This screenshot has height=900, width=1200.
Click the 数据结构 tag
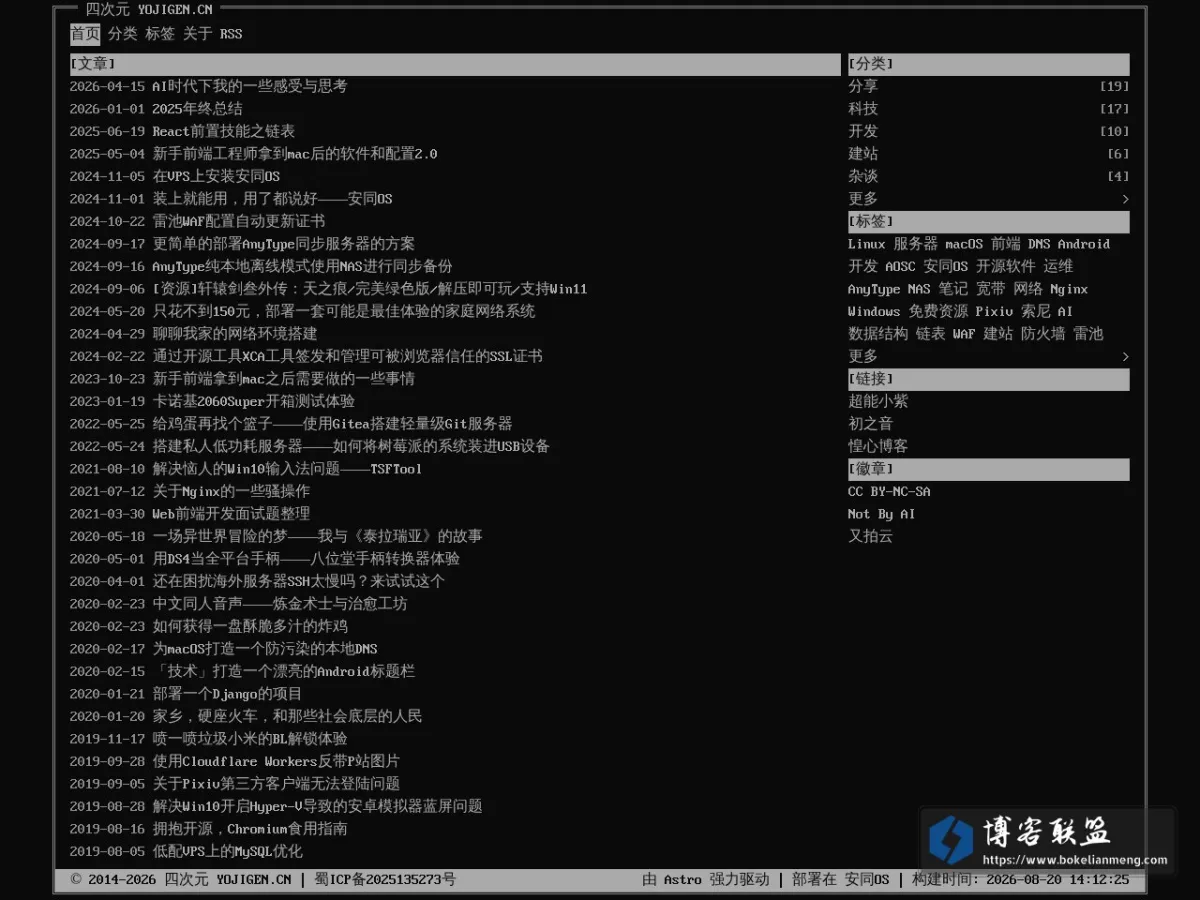click(x=878, y=334)
